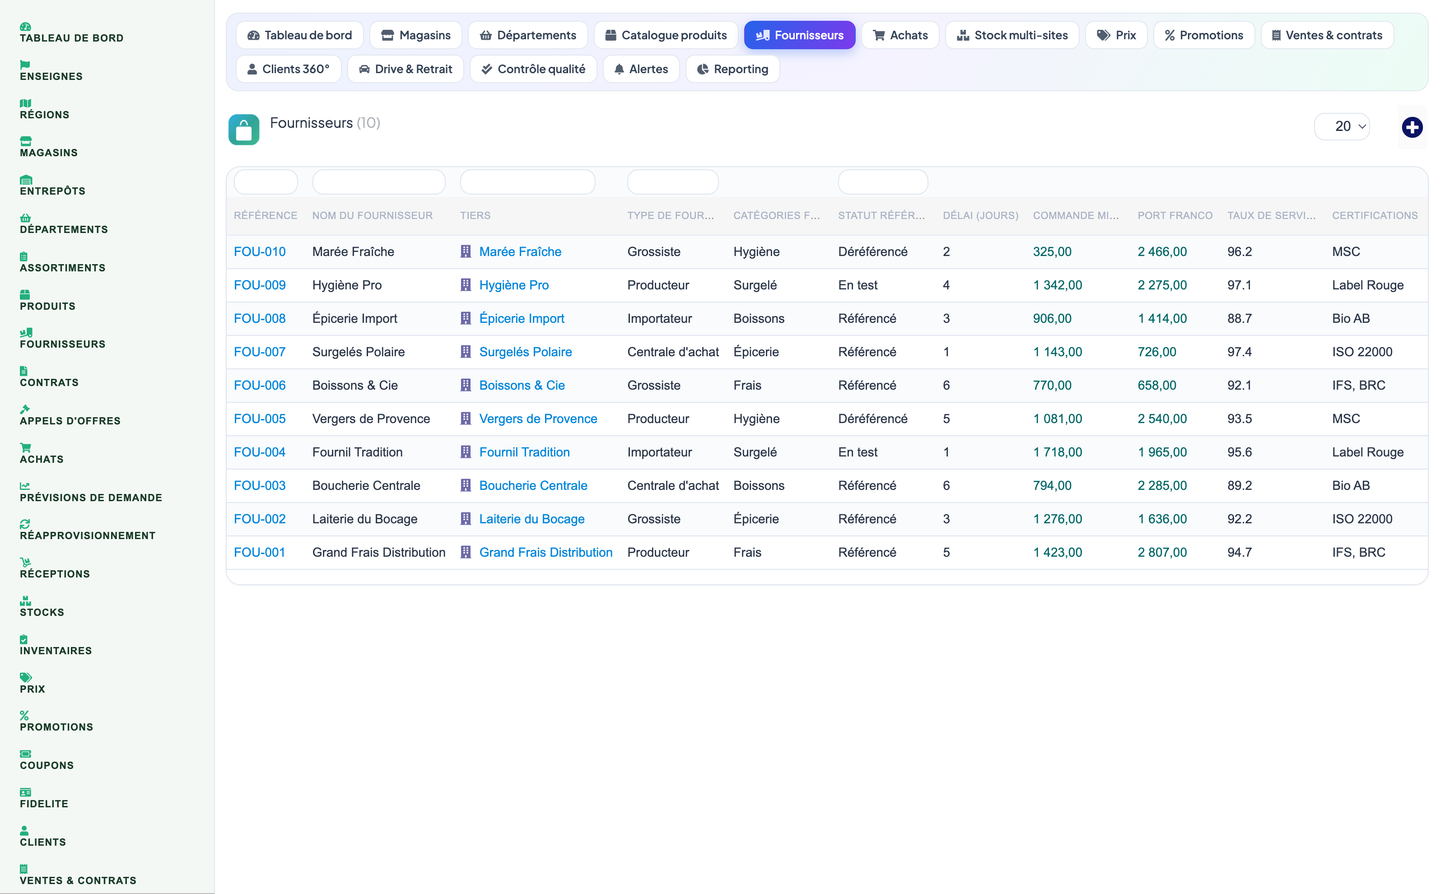Click the Réapprovisionnement refresh icon

(x=25, y=524)
